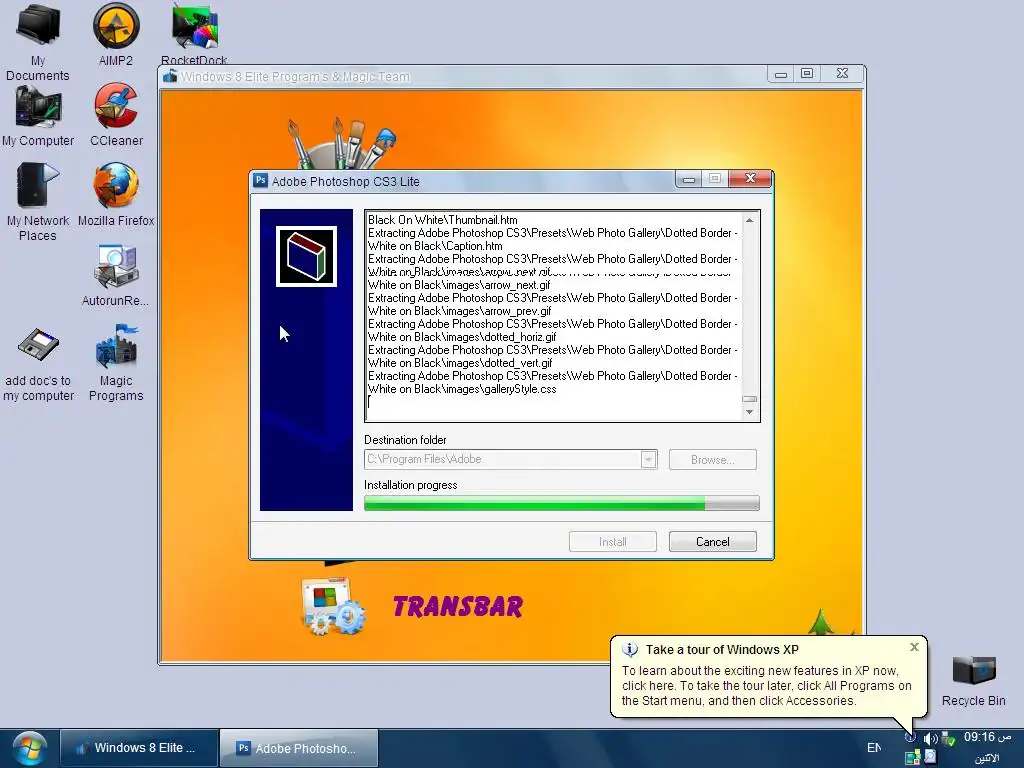Launch Mozilla Firefox desktop icon

pos(116,195)
